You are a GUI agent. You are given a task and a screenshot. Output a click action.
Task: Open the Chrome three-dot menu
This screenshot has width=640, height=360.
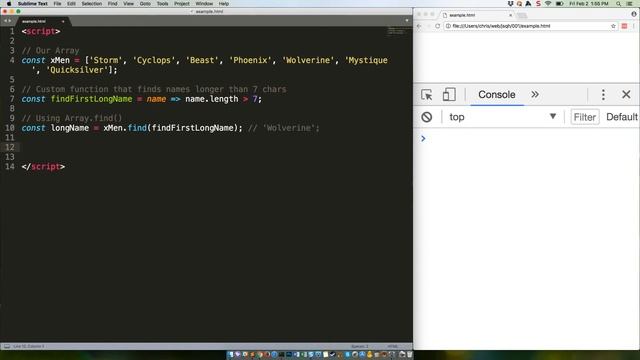click(x=634, y=26)
